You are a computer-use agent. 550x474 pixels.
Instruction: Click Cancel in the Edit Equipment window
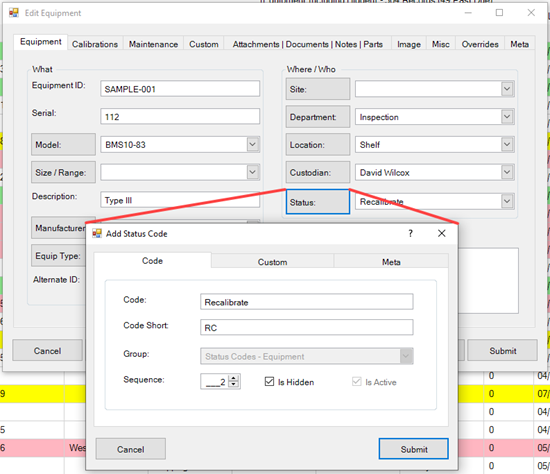pos(47,350)
